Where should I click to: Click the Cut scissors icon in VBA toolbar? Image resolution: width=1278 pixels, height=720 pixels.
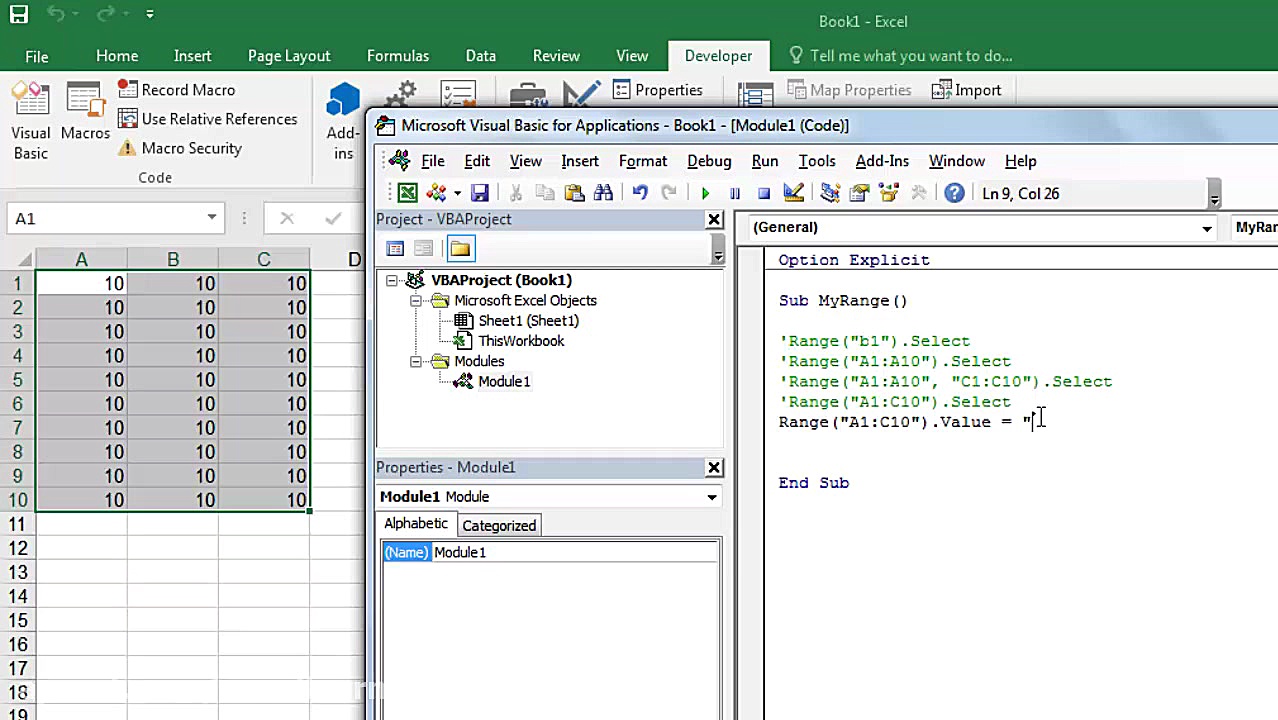[x=516, y=193]
